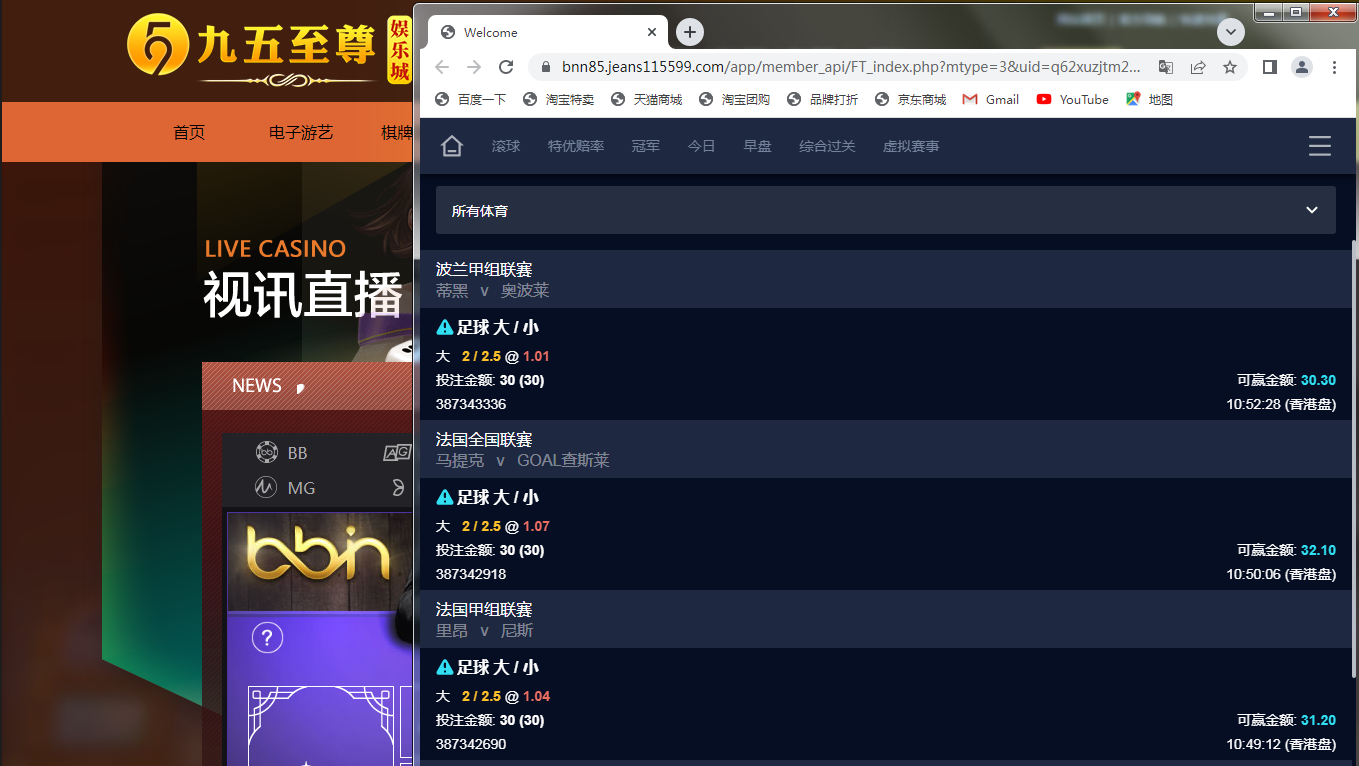Open the 地图 maps bookmark

1149,99
